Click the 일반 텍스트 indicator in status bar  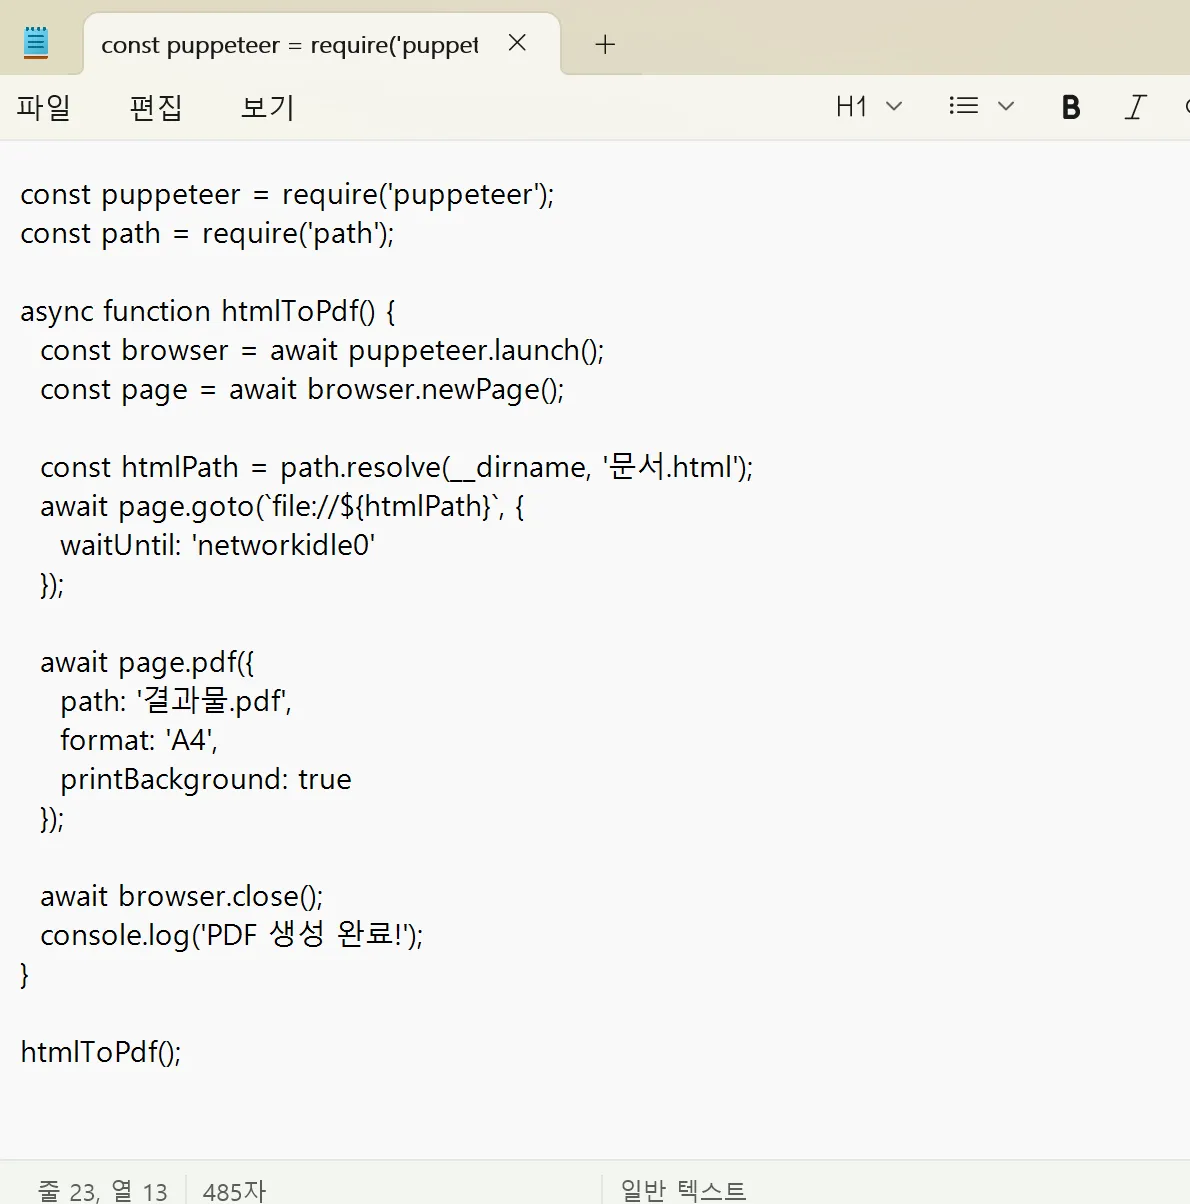click(x=682, y=1190)
